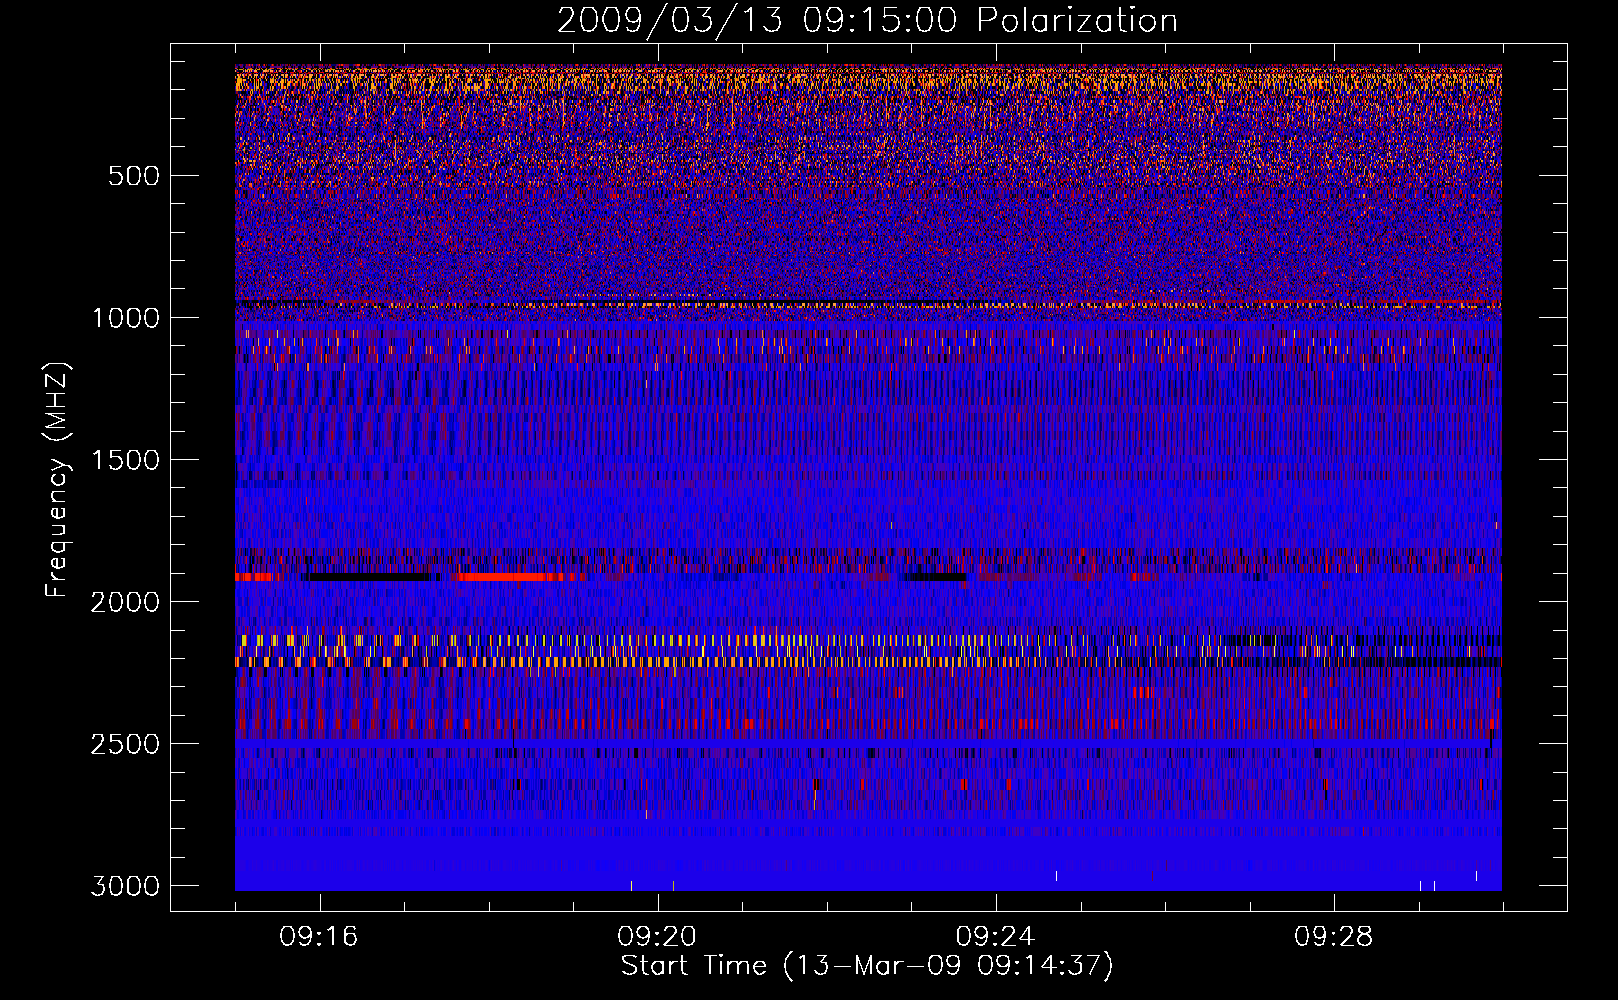Click the 3000 frequency tick label
The height and width of the screenshot is (1000, 1618).
(125, 886)
